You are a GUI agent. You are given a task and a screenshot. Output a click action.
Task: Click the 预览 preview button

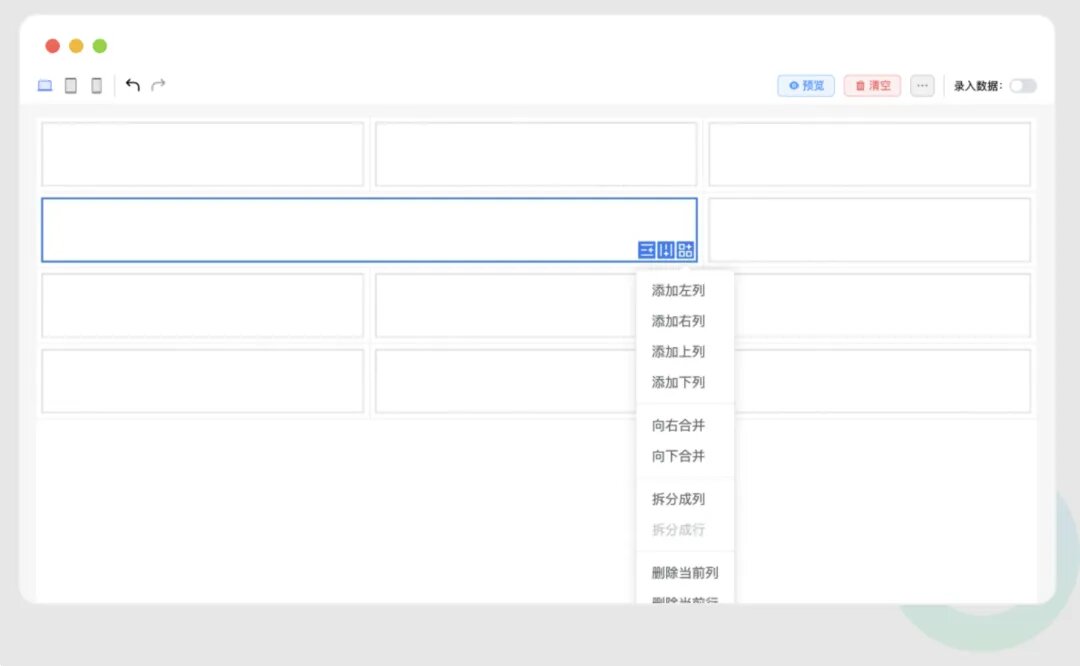[806, 85]
